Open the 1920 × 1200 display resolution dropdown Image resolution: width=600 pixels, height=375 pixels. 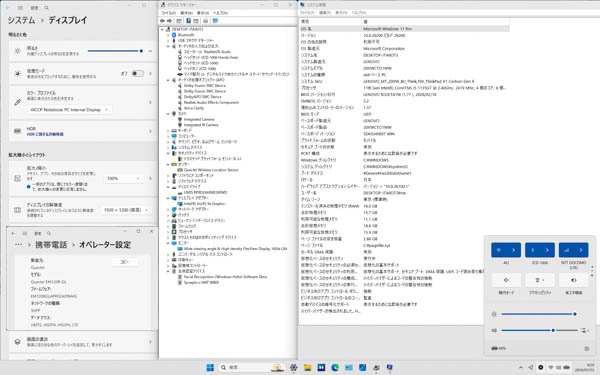coord(126,210)
